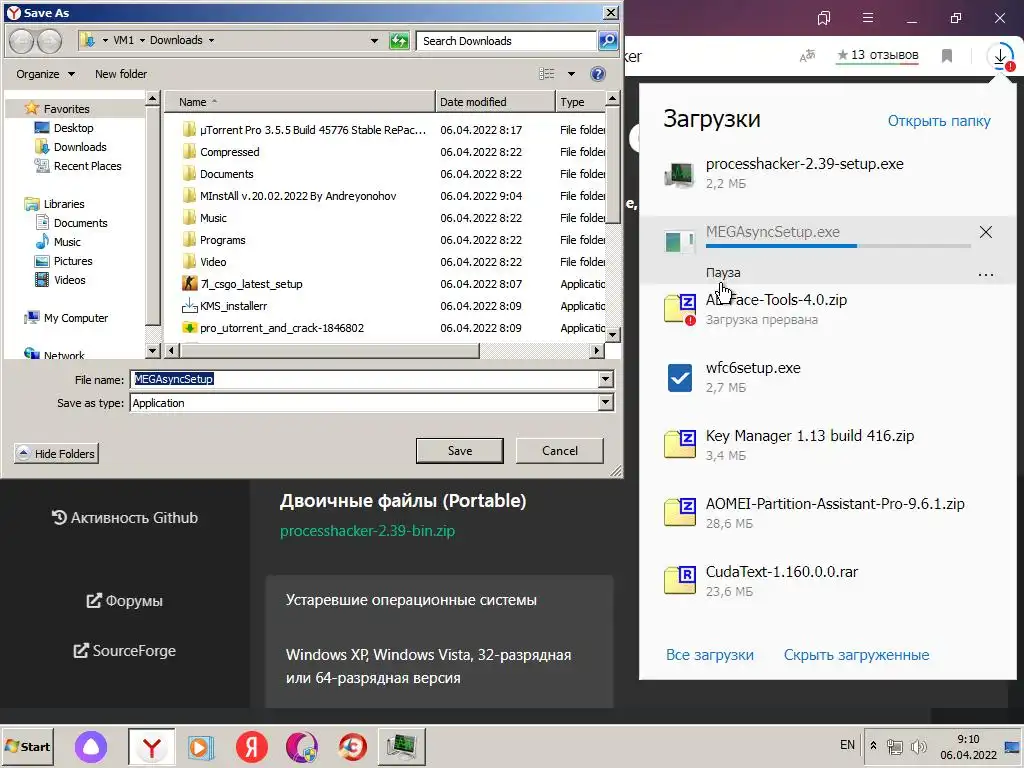The image size is (1024, 768).
Task: Open the red Yandex taskbar icon
Action: click(251, 746)
